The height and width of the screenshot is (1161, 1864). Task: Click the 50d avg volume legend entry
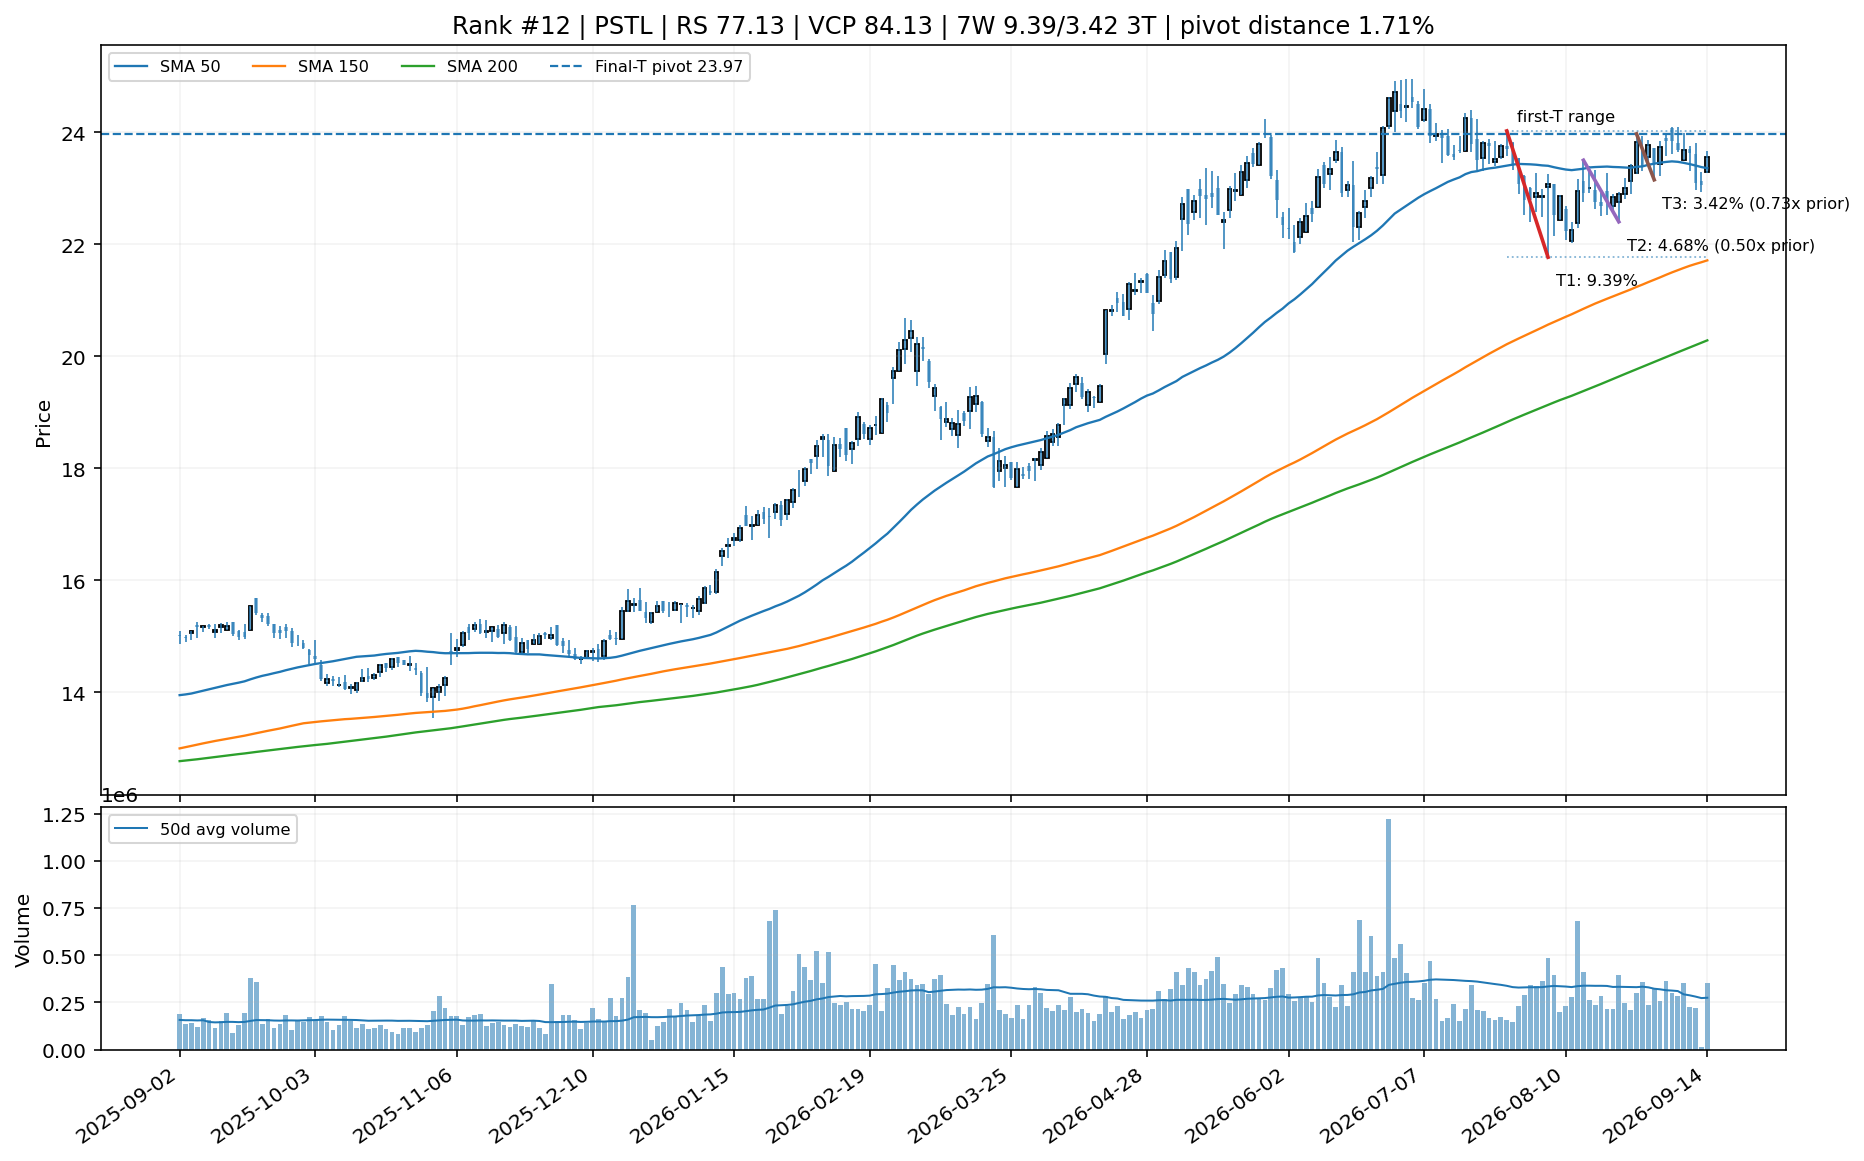(x=203, y=829)
